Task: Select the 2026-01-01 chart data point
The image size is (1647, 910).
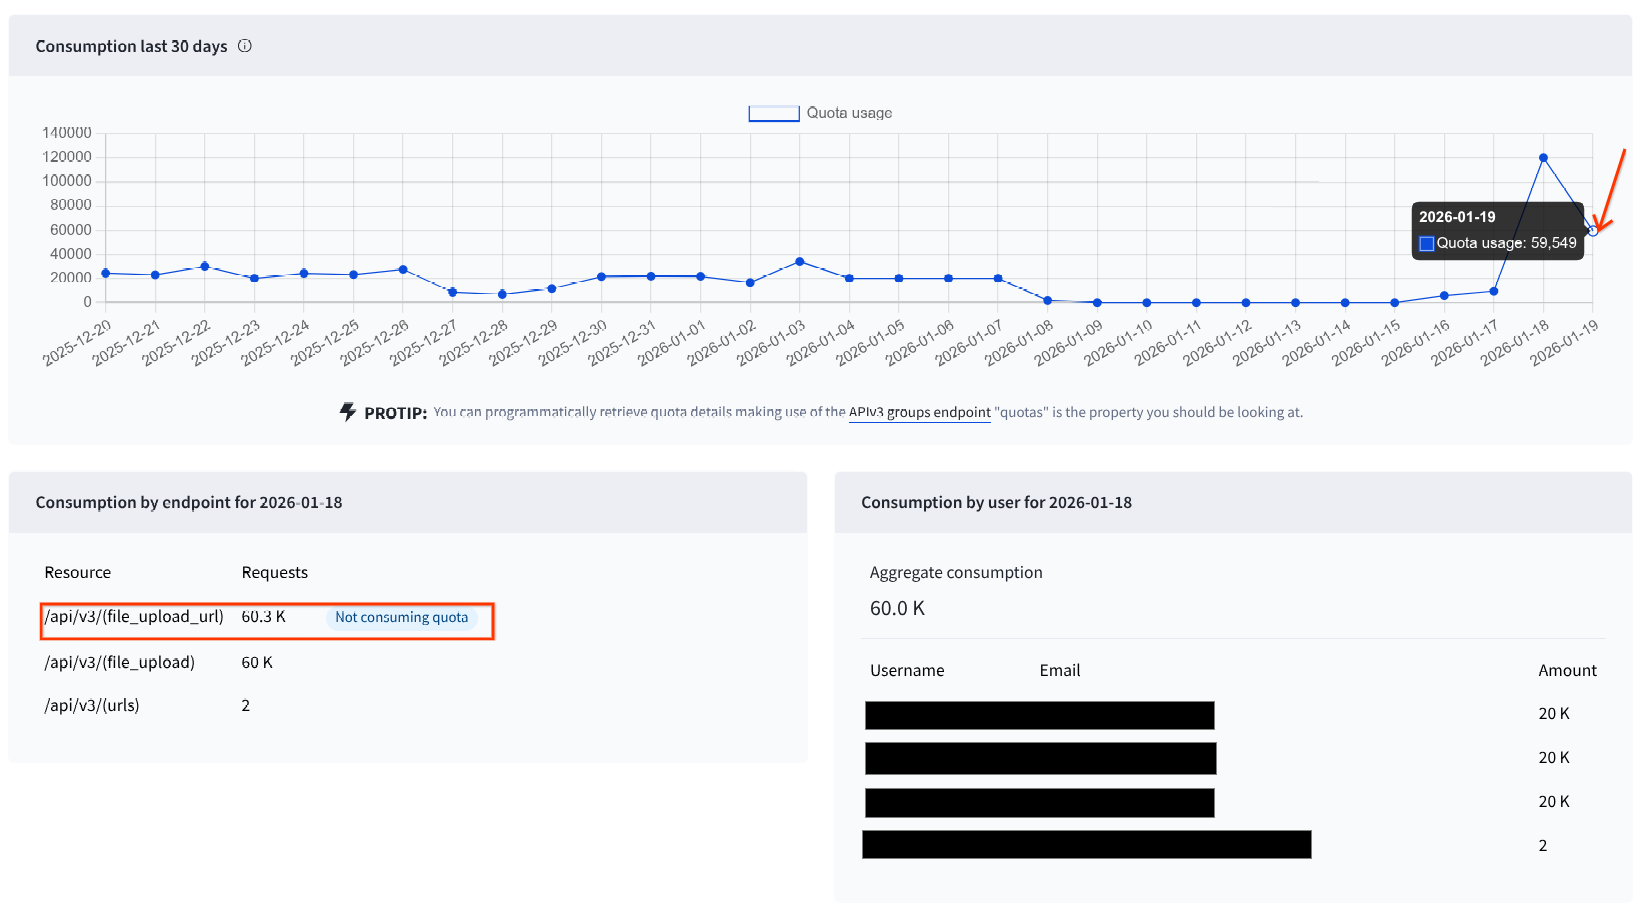Action: click(x=700, y=276)
